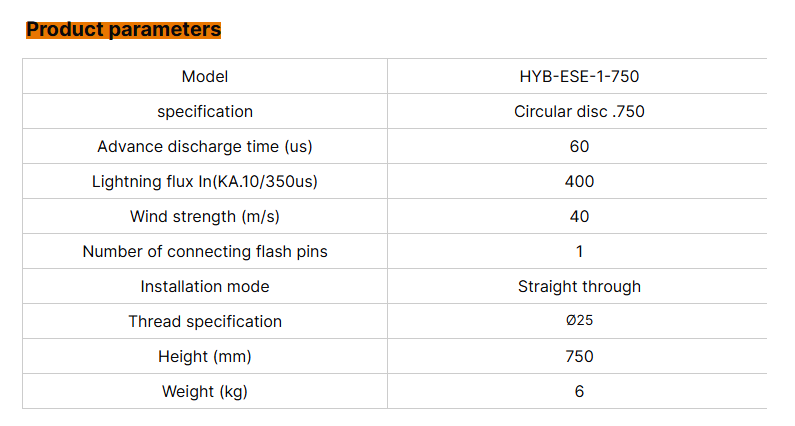Select the Model label cell
The width and height of the screenshot is (795, 426).
tap(205, 77)
